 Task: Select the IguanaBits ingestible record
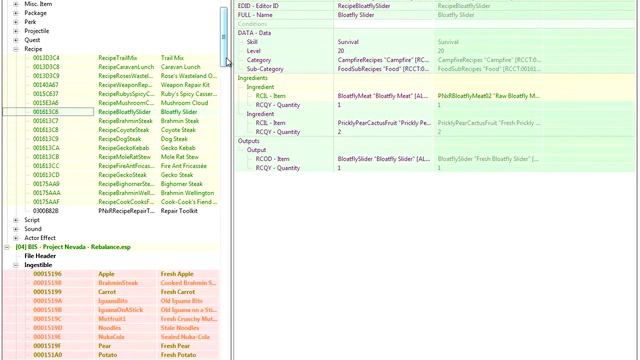pyautogui.click(x=111, y=301)
